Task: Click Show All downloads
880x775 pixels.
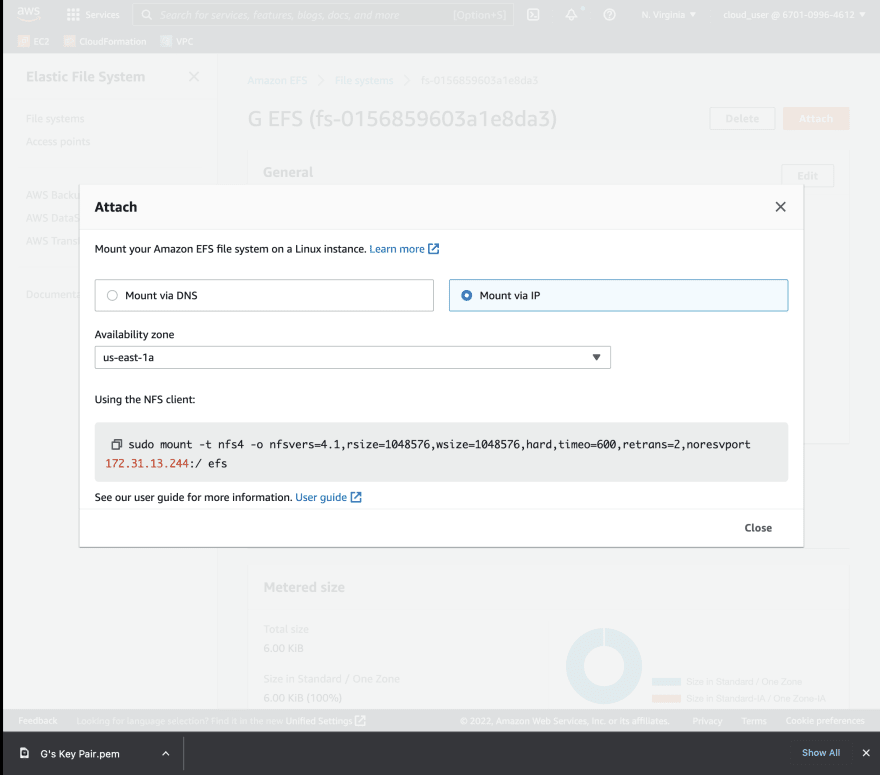Action: [821, 753]
